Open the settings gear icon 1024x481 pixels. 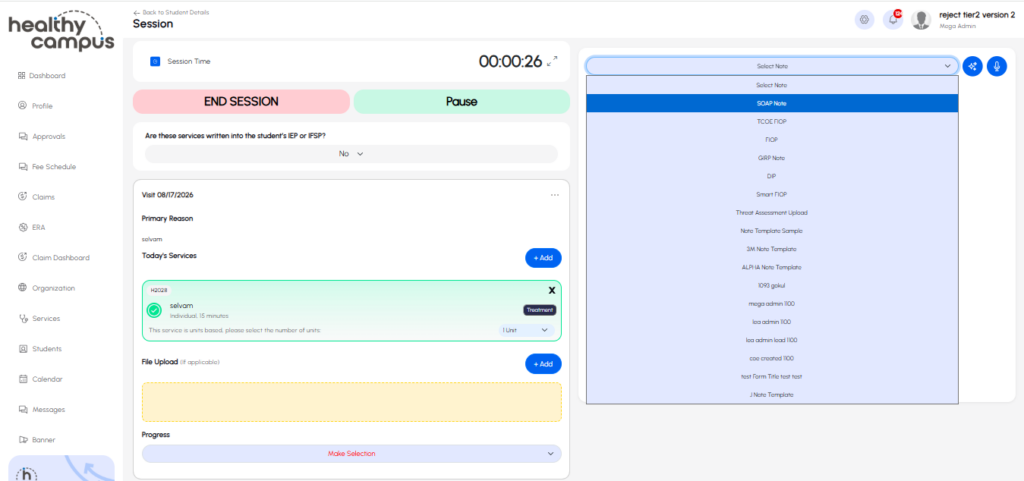click(x=865, y=20)
